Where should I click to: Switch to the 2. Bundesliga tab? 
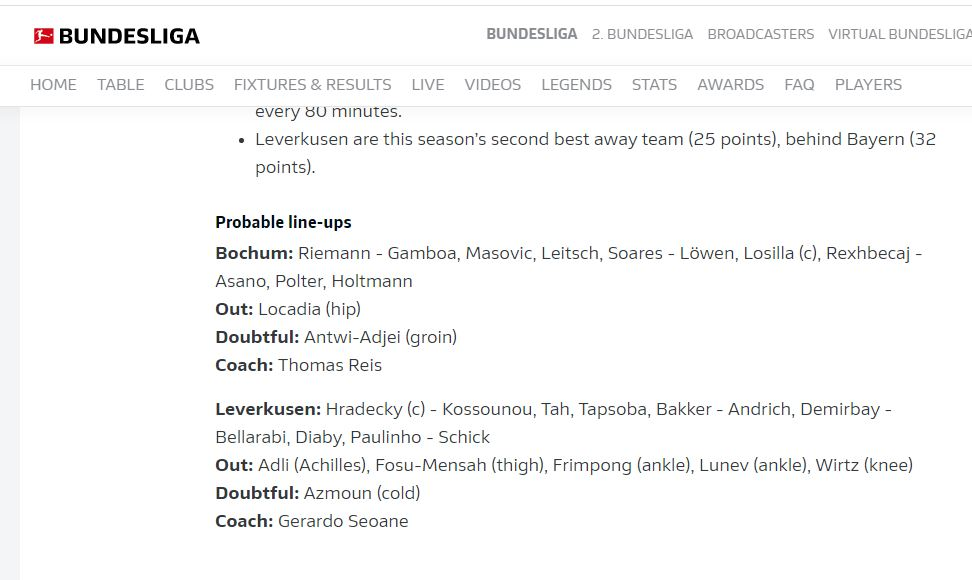tap(642, 34)
